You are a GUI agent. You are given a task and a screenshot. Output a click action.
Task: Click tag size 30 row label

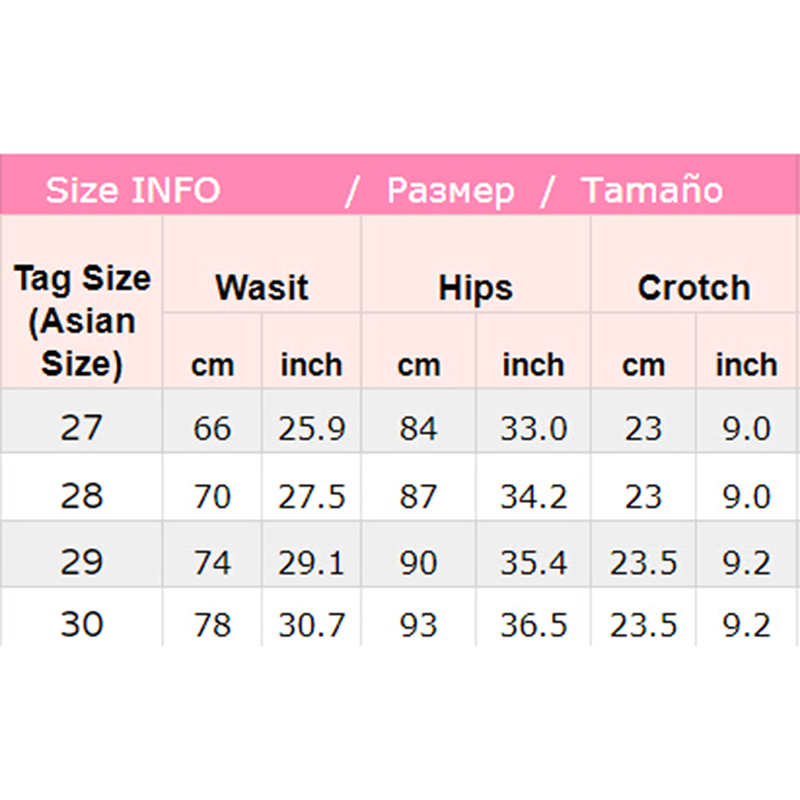pyautogui.click(x=81, y=625)
